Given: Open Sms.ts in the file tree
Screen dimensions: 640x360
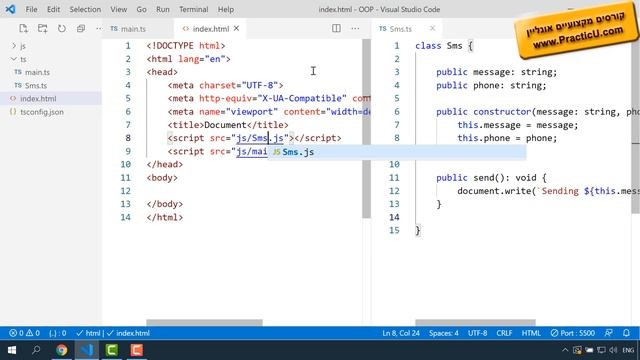Looking at the screenshot, I should [36, 85].
